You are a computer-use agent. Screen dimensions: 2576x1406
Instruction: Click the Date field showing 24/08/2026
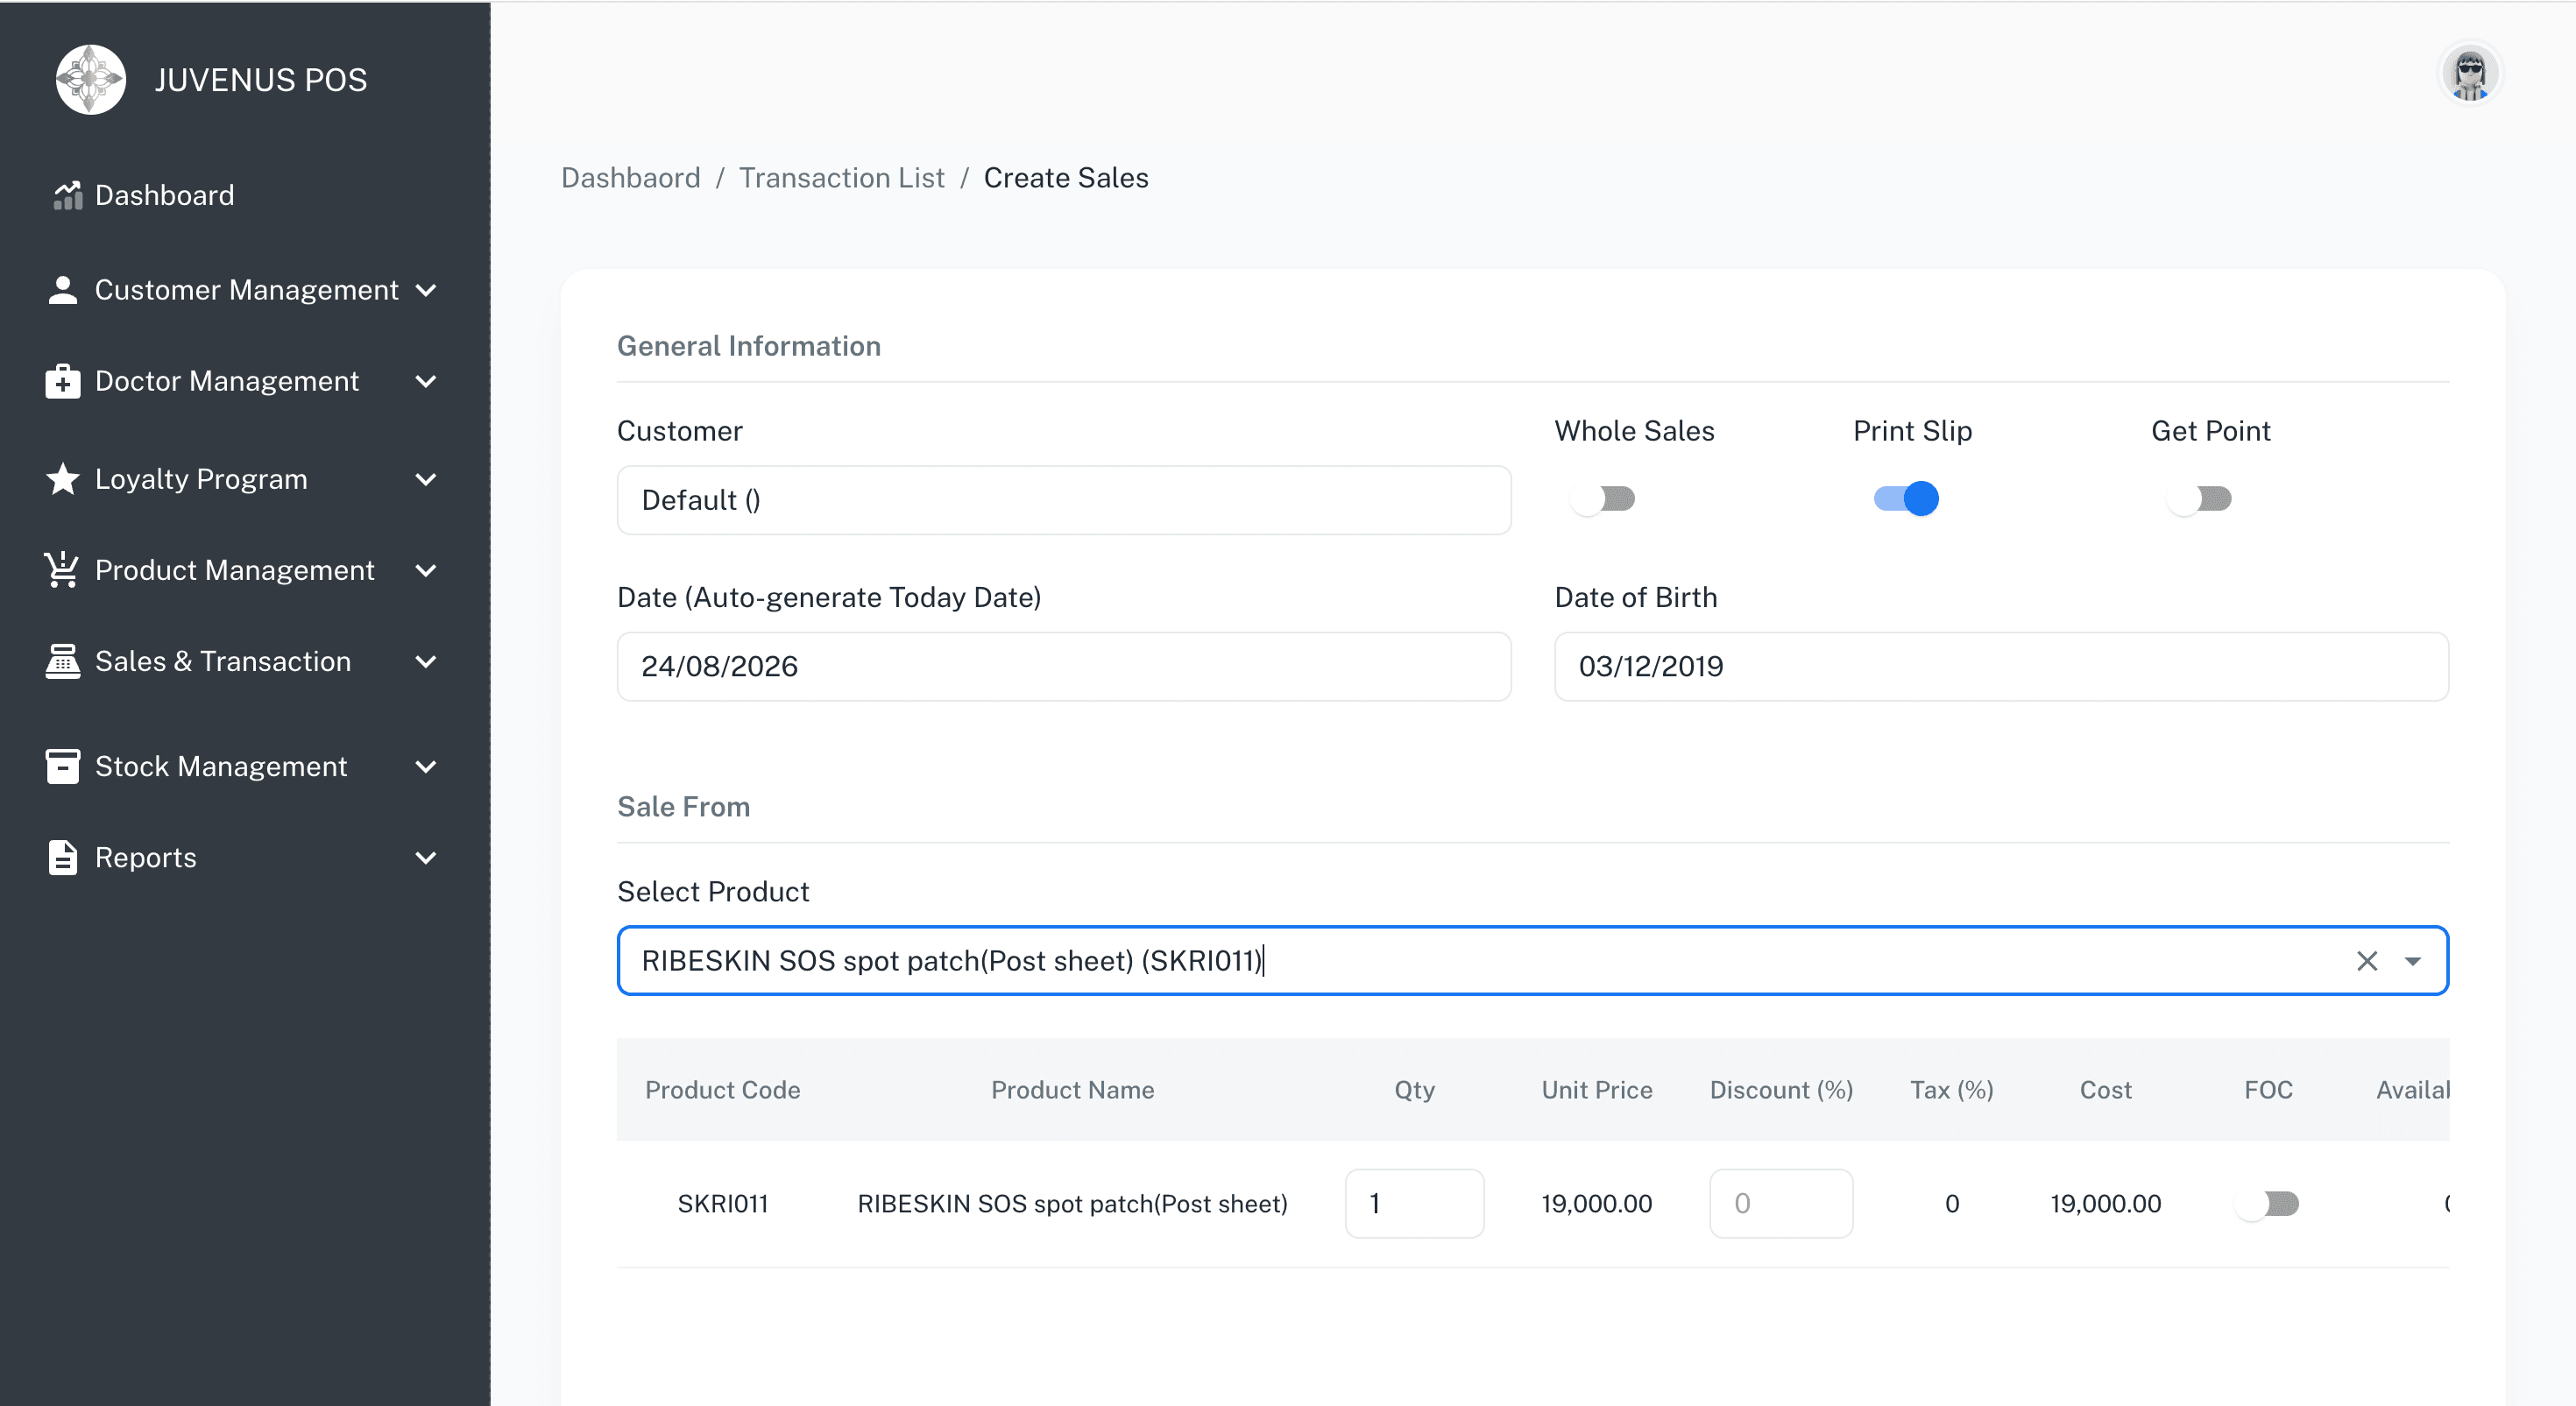(x=1064, y=666)
